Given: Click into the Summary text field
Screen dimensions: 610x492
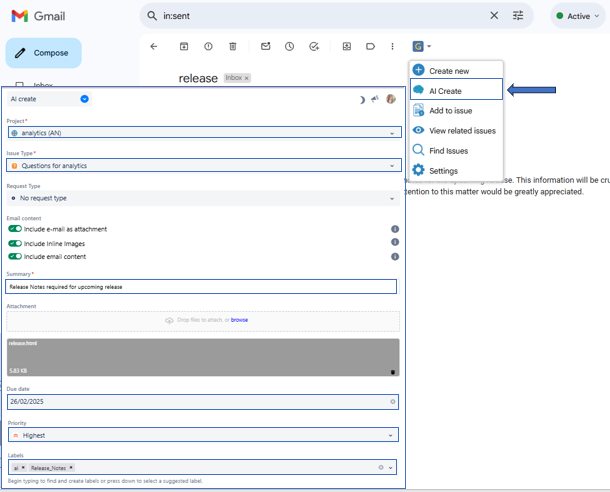Looking at the screenshot, I should pyautogui.click(x=201, y=287).
